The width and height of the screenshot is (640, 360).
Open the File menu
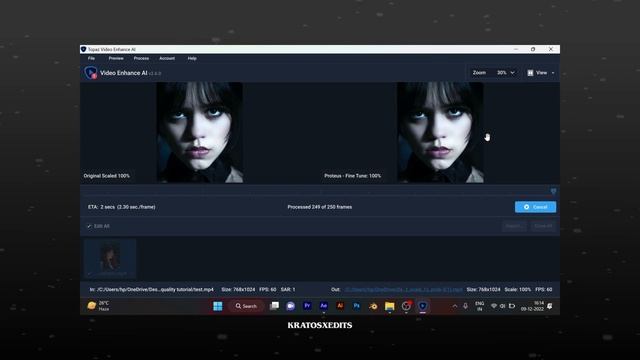pyautogui.click(x=91, y=58)
